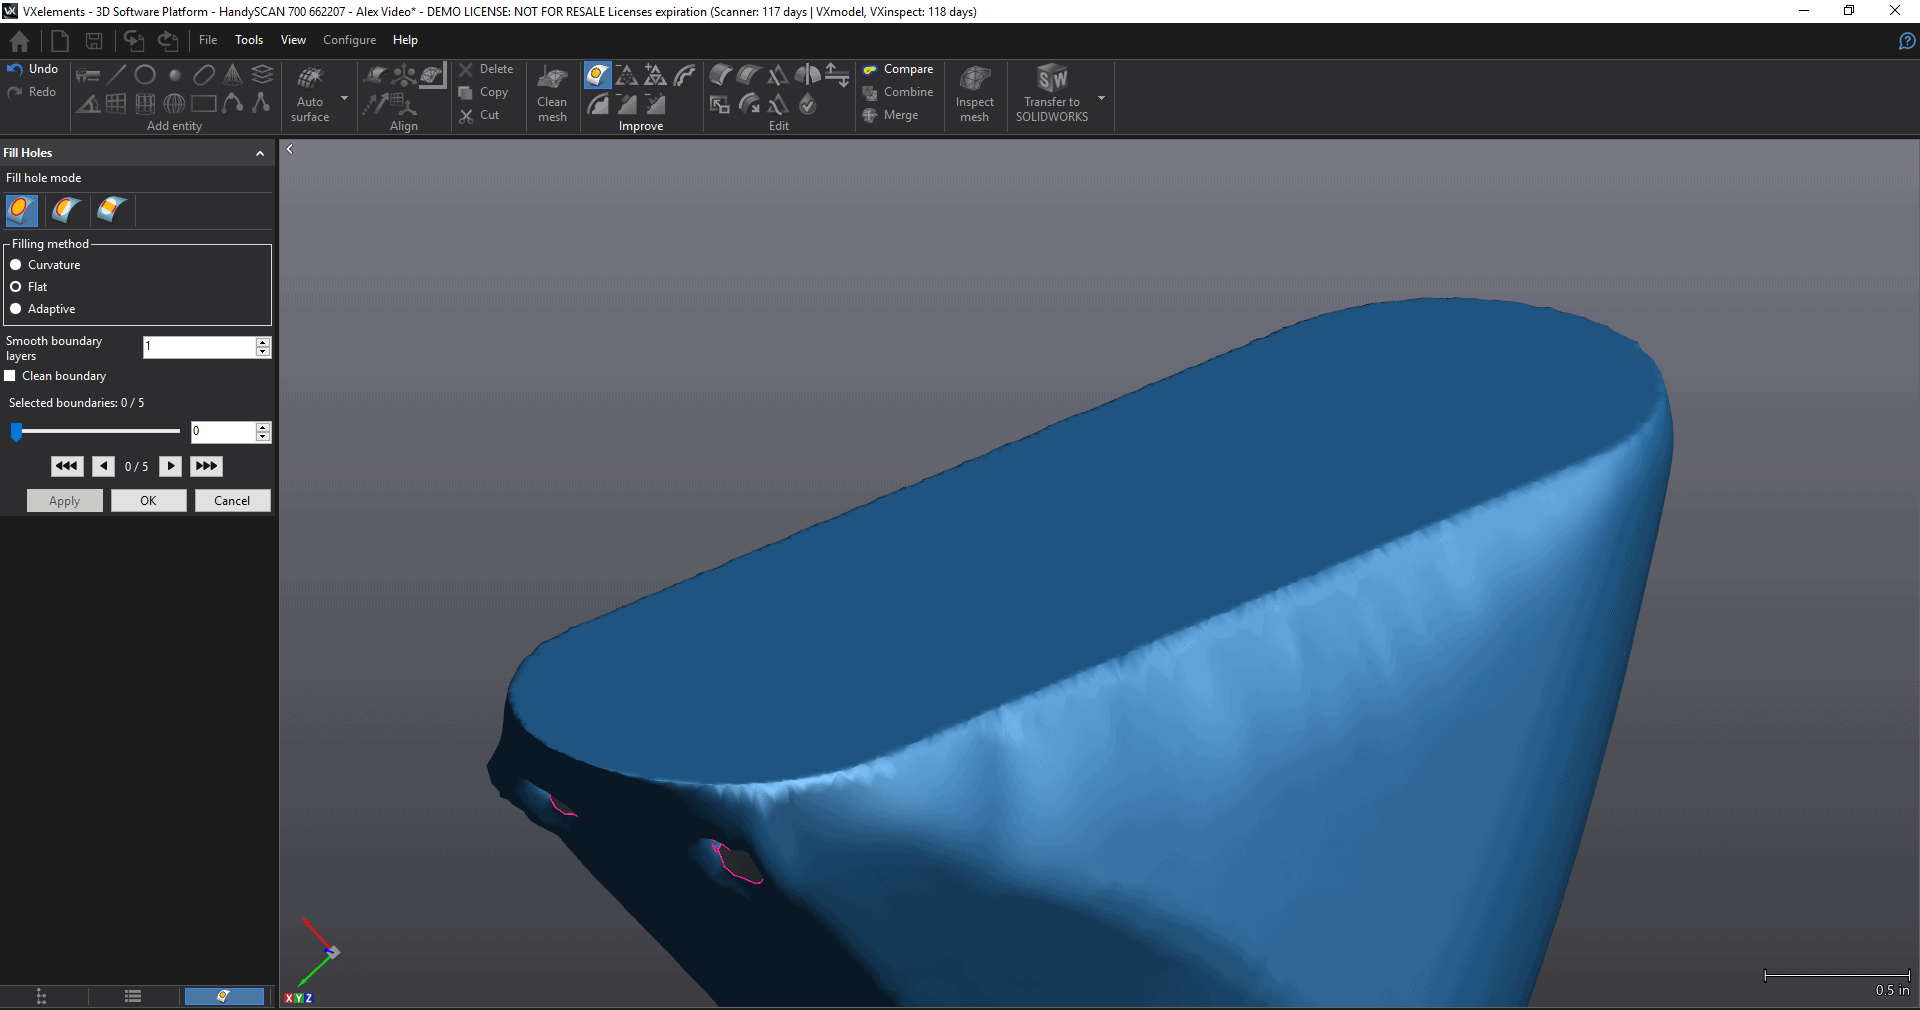Click the OK button
1920x1010 pixels.
[x=148, y=501]
